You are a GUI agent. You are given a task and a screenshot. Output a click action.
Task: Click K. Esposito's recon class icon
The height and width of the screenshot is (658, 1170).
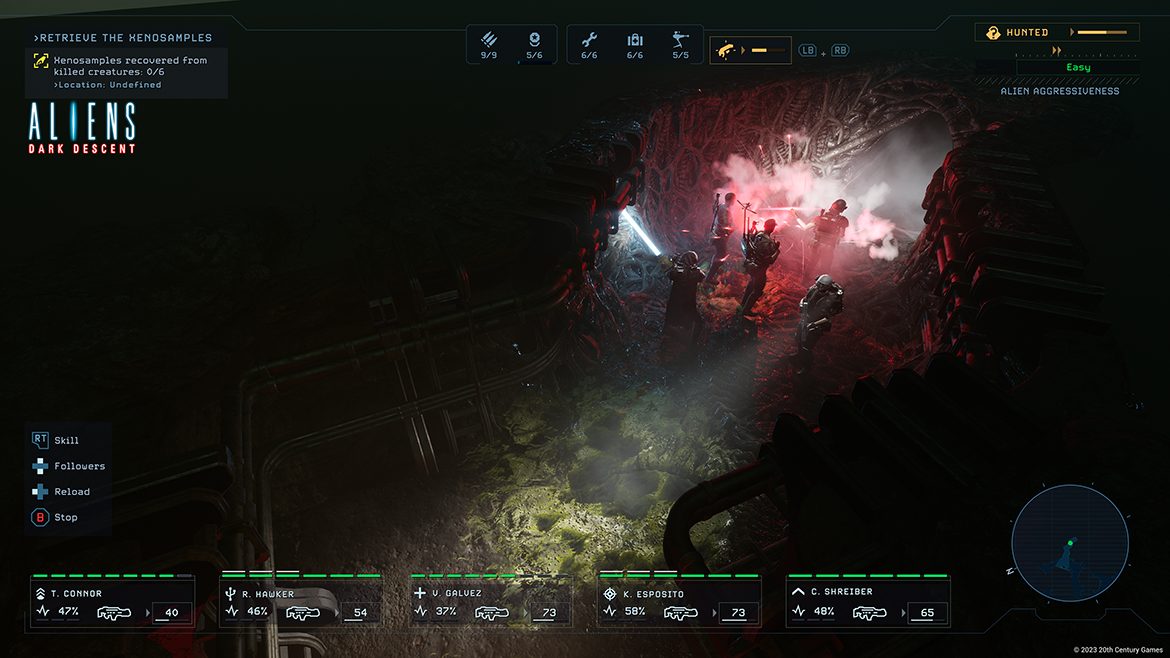[x=609, y=593]
